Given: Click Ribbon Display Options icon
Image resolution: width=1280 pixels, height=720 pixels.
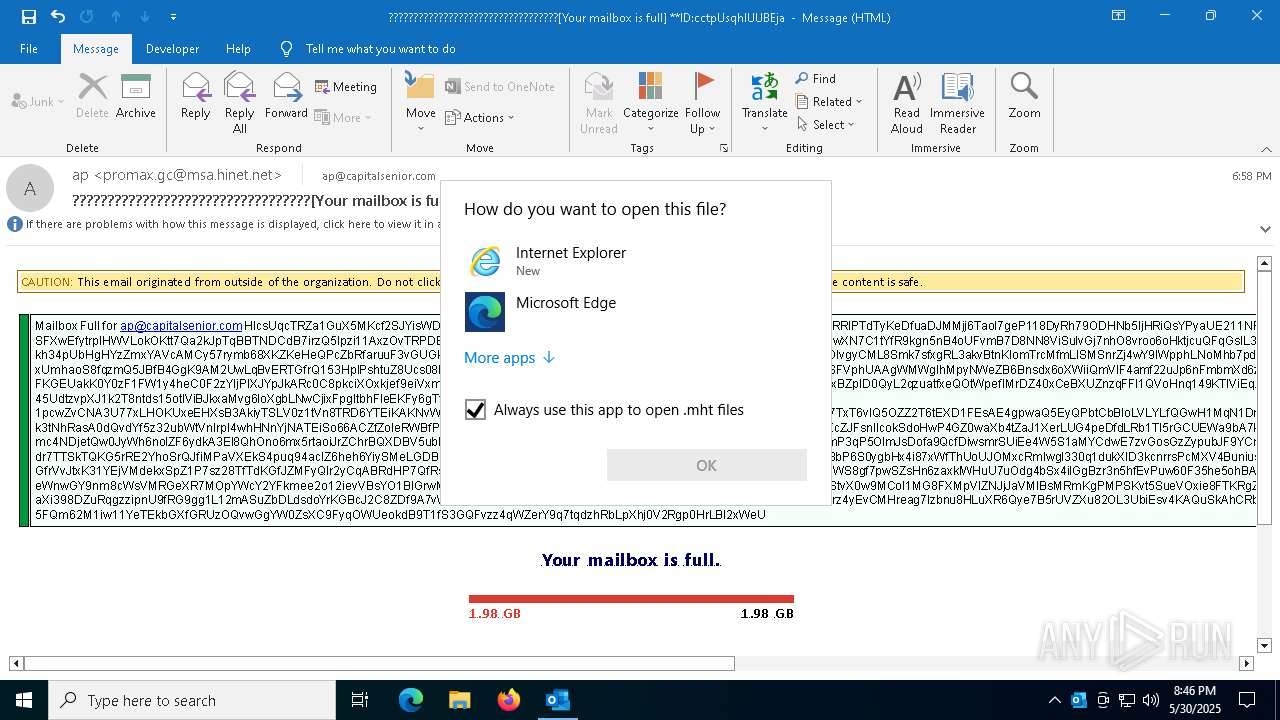Looking at the screenshot, I should pyautogui.click(x=1119, y=16).
